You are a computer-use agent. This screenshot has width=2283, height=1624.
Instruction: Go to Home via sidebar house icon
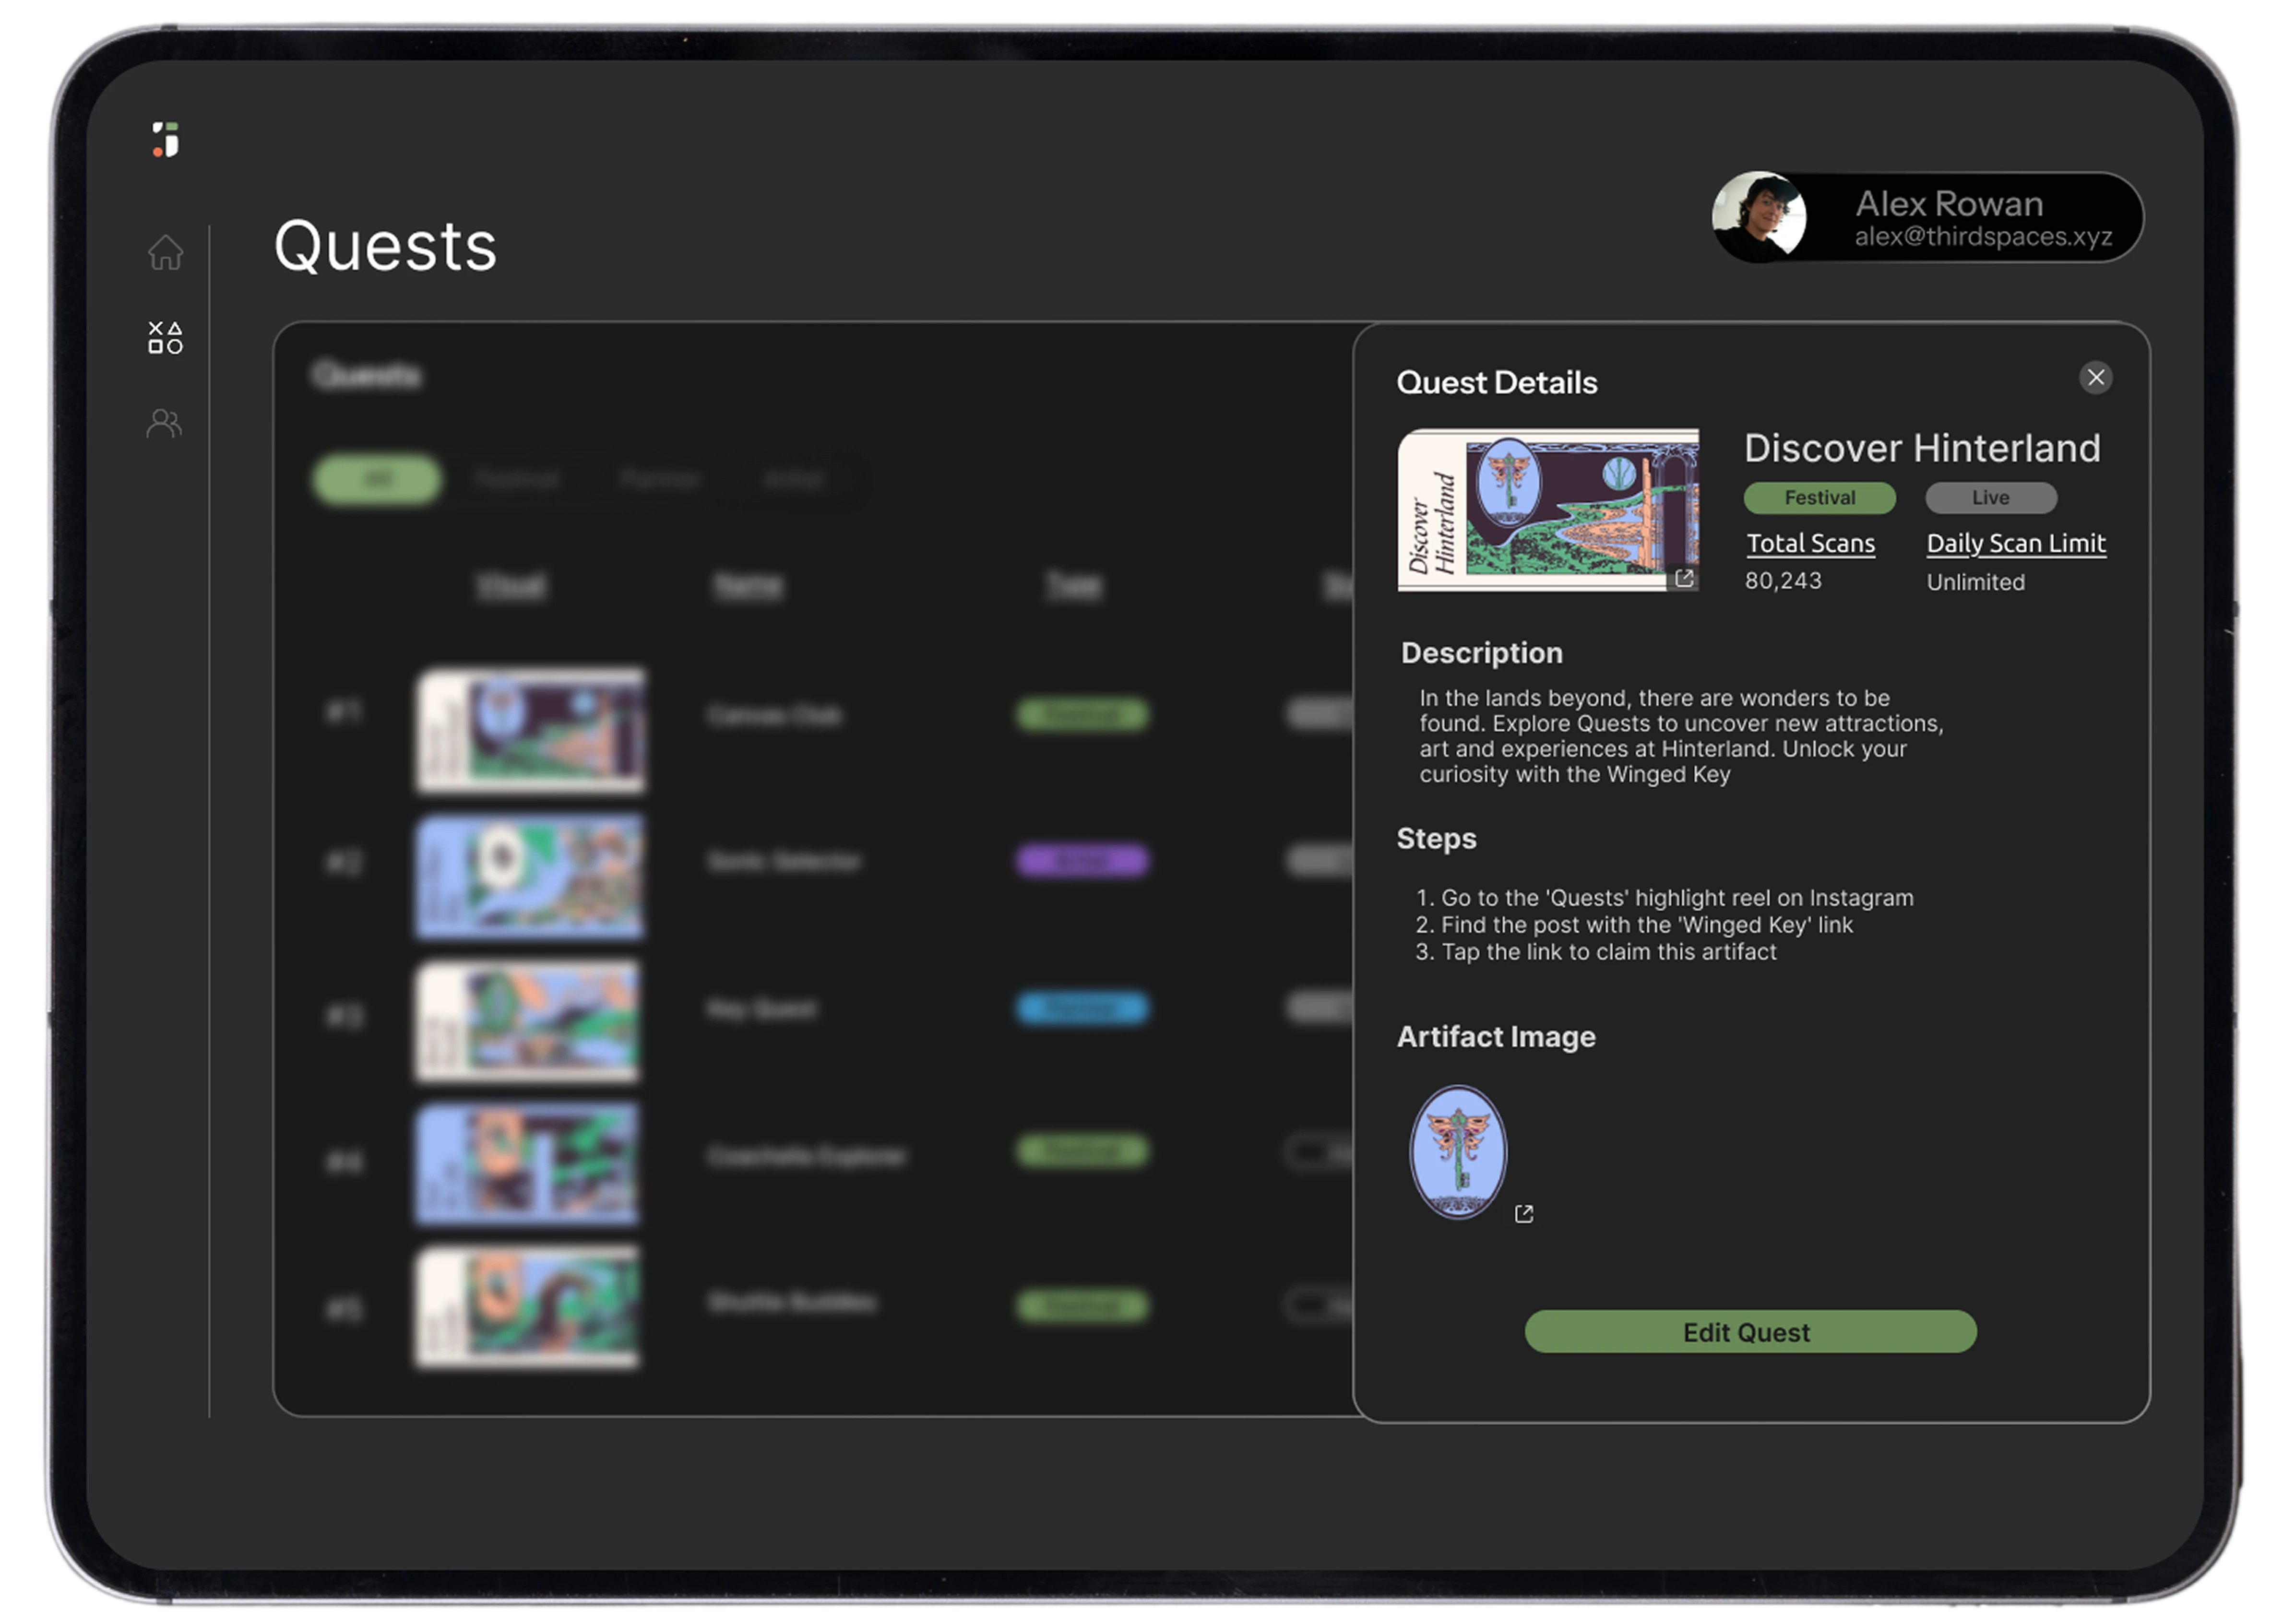coord(166,252)
